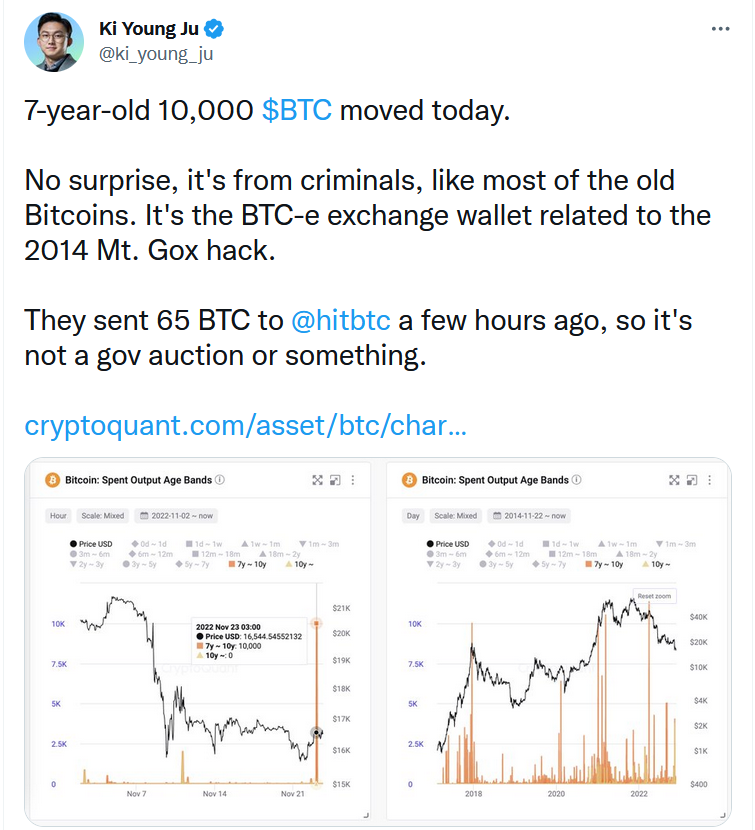Click Ki Young Ju's profile avatar

53,41
